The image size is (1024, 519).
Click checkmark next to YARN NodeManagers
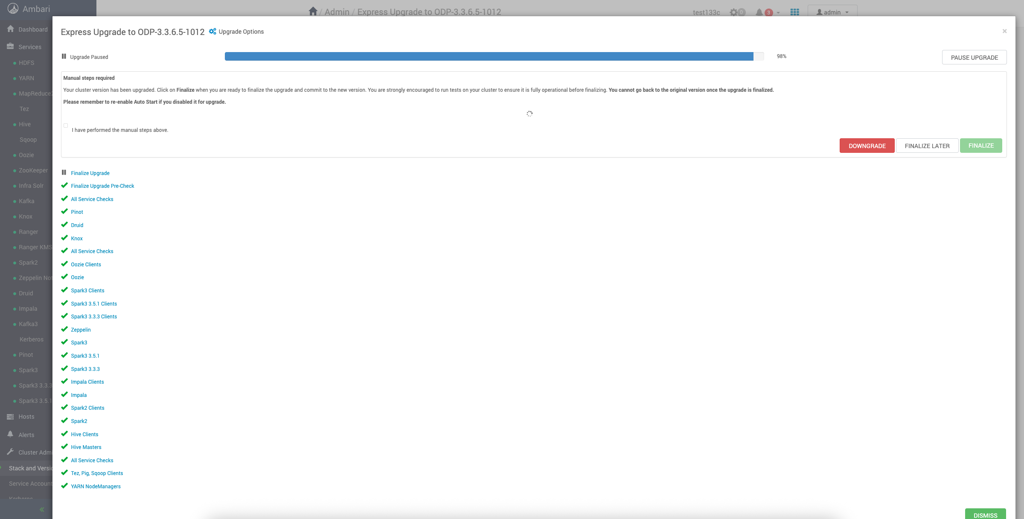(x=64, y=486)
